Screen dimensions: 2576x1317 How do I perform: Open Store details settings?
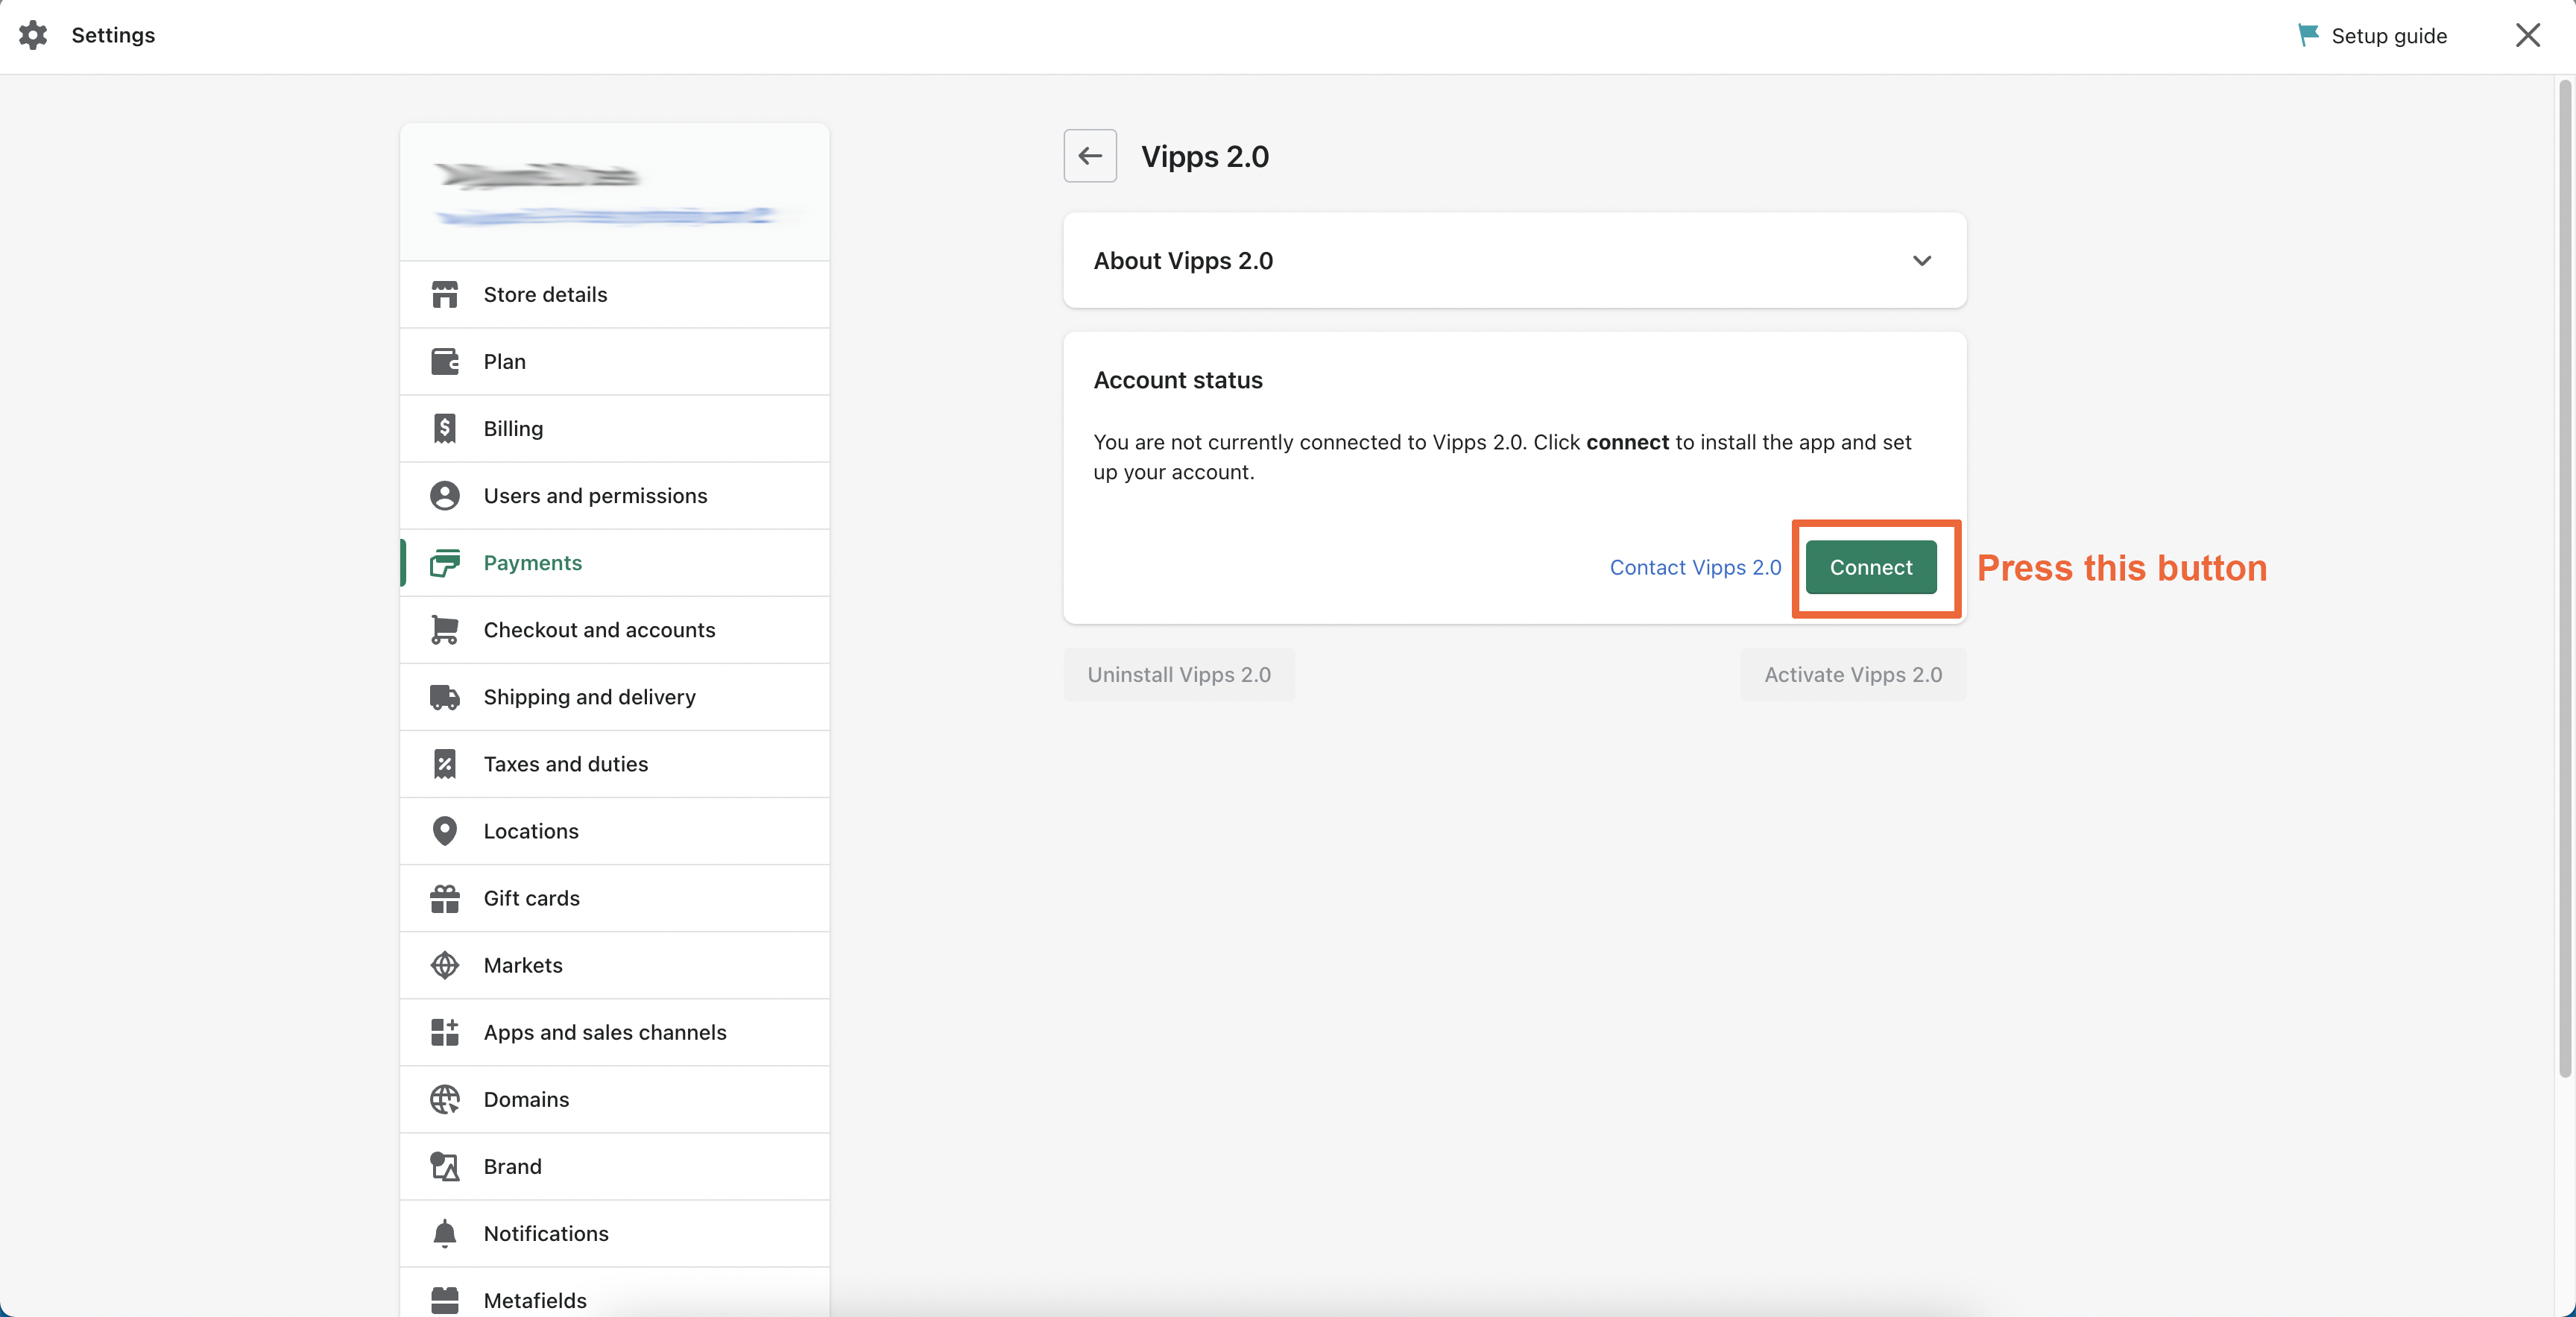click(615, 295)
